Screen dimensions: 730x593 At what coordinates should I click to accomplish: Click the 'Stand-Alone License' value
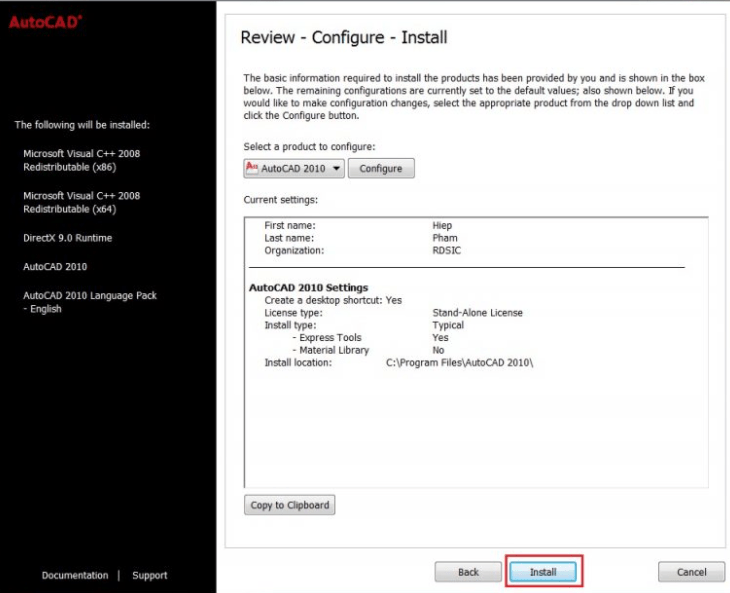click(x=477, y=313)
